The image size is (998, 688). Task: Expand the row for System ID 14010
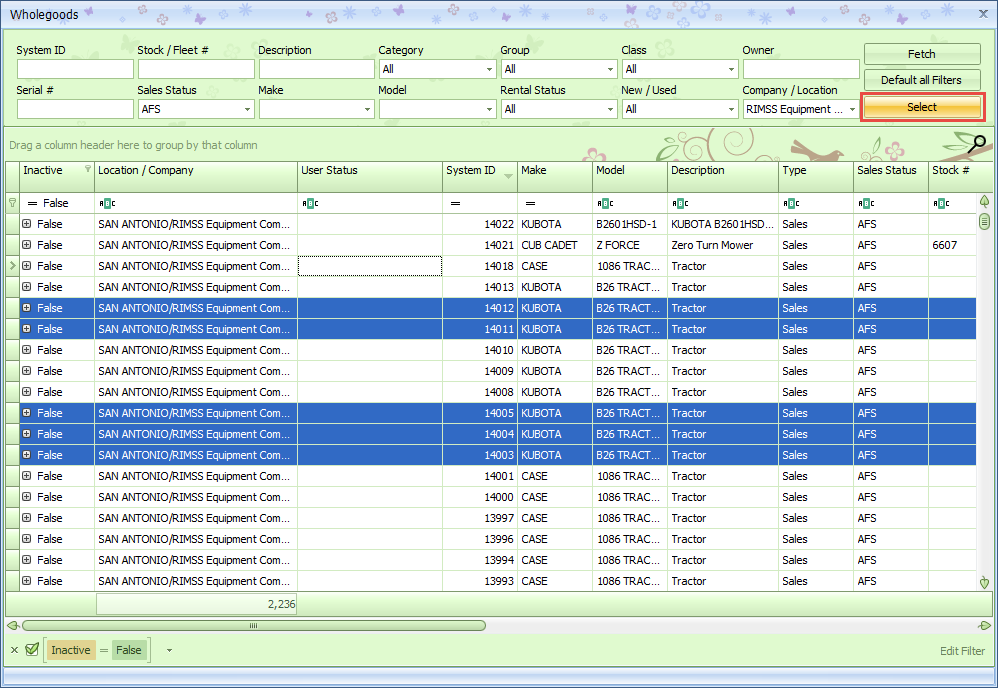(x=27, y=350)
